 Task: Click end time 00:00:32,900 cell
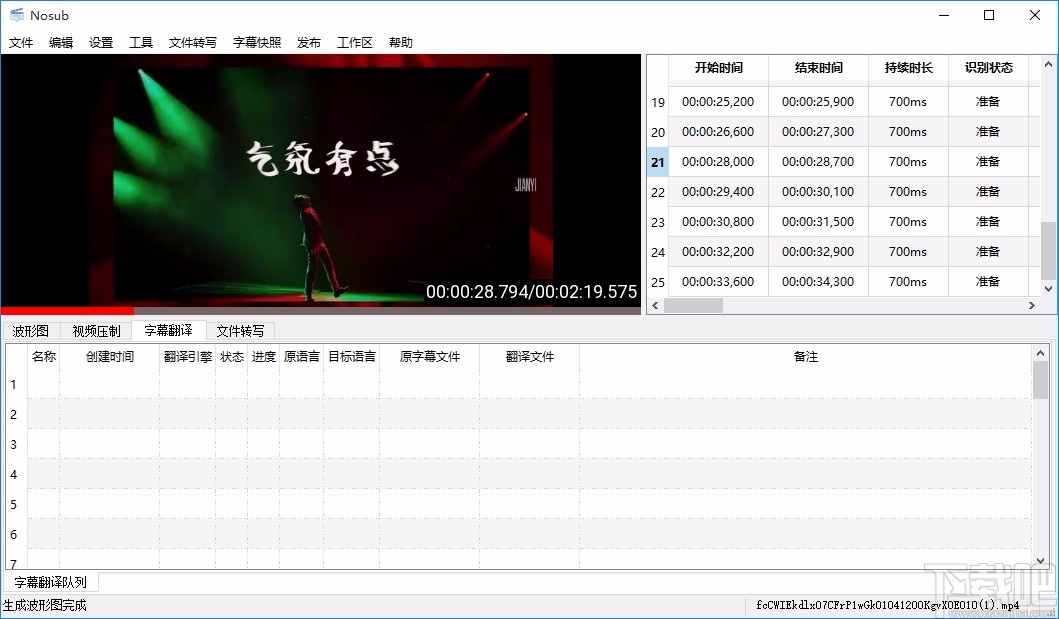click(819, 252)
